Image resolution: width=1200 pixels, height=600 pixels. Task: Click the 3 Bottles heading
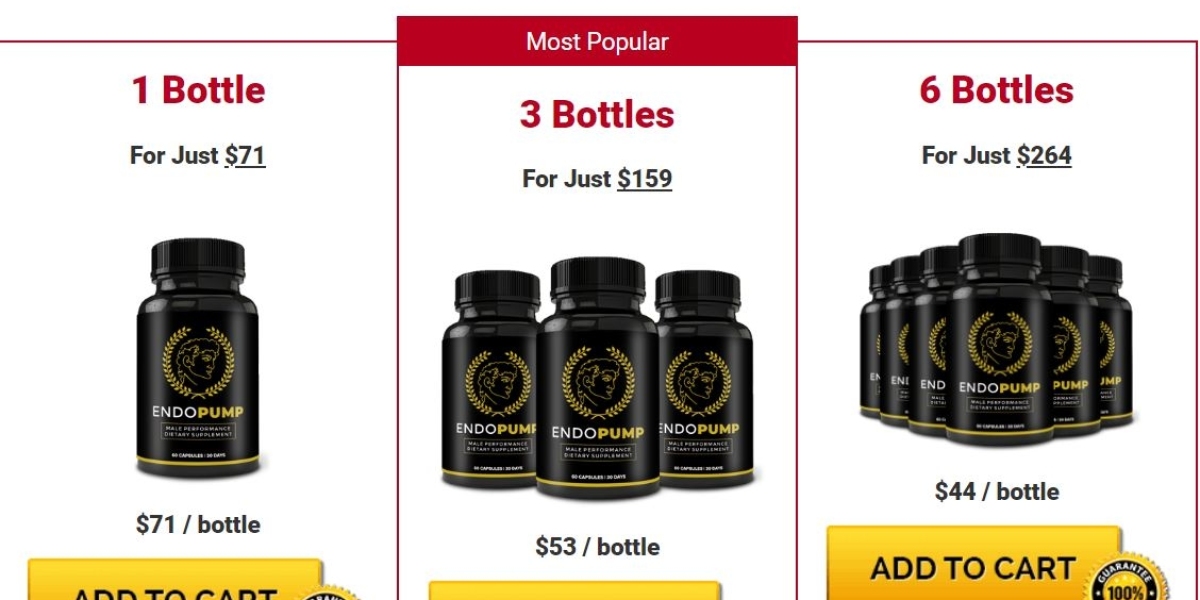tap(597, 114)
